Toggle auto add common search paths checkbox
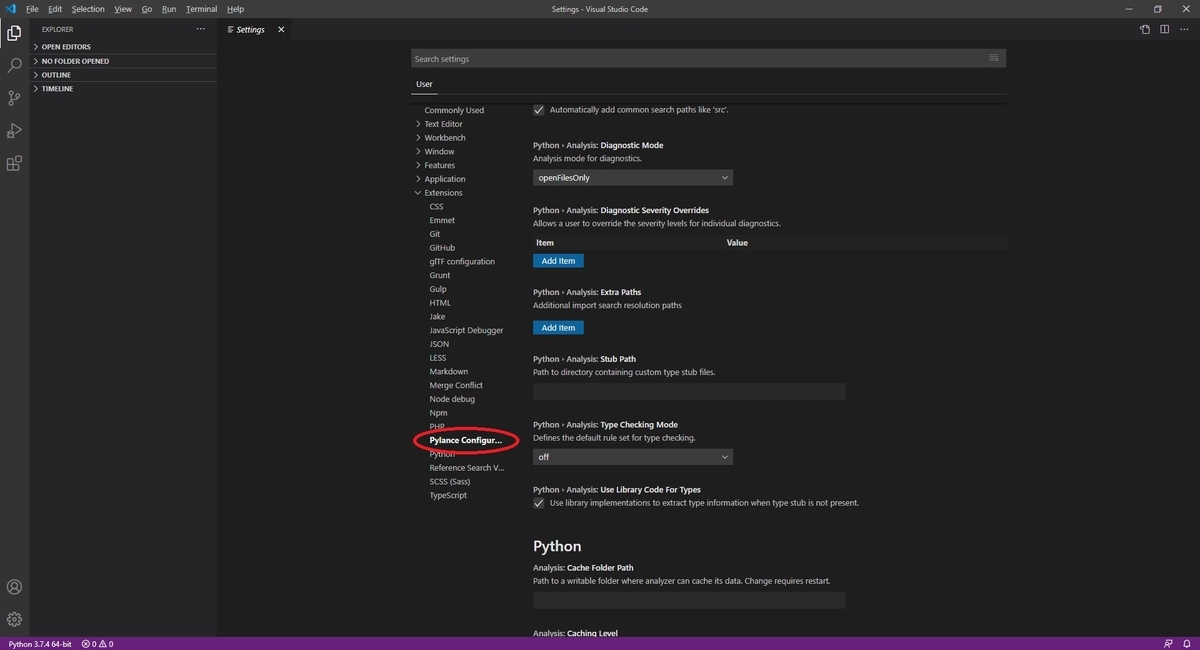 click(x=539, y=109)
